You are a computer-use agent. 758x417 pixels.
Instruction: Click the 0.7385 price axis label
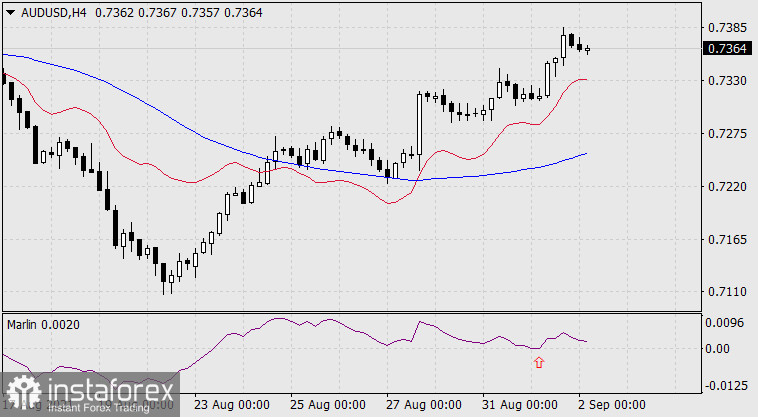(726, 27)
